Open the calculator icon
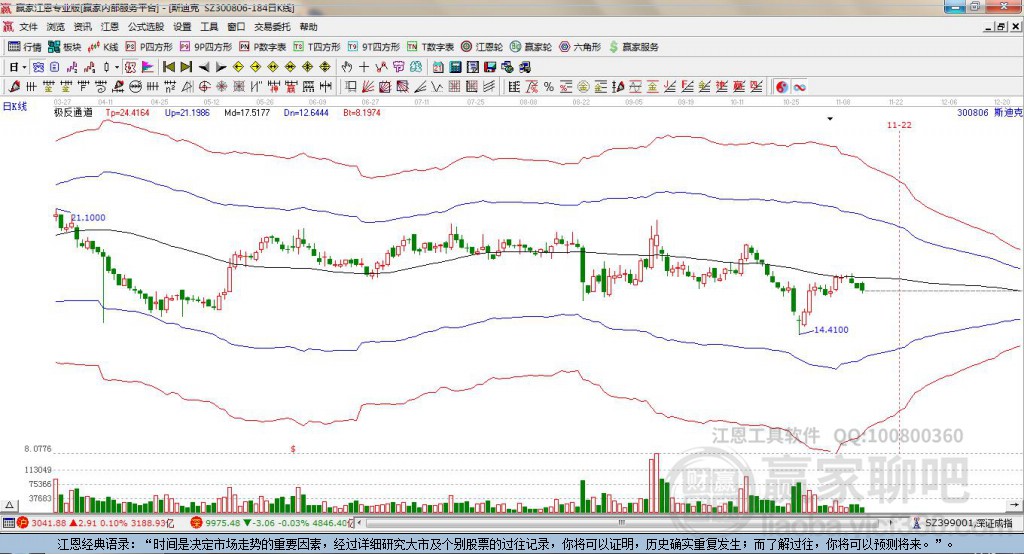Screen dimensions: 1024x554 [456, 67]
